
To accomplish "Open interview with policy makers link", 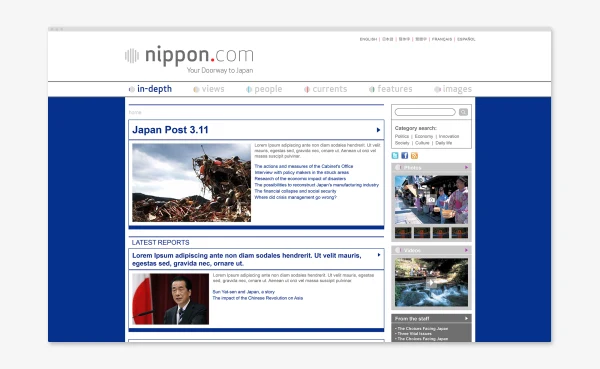I will [302, 172].
